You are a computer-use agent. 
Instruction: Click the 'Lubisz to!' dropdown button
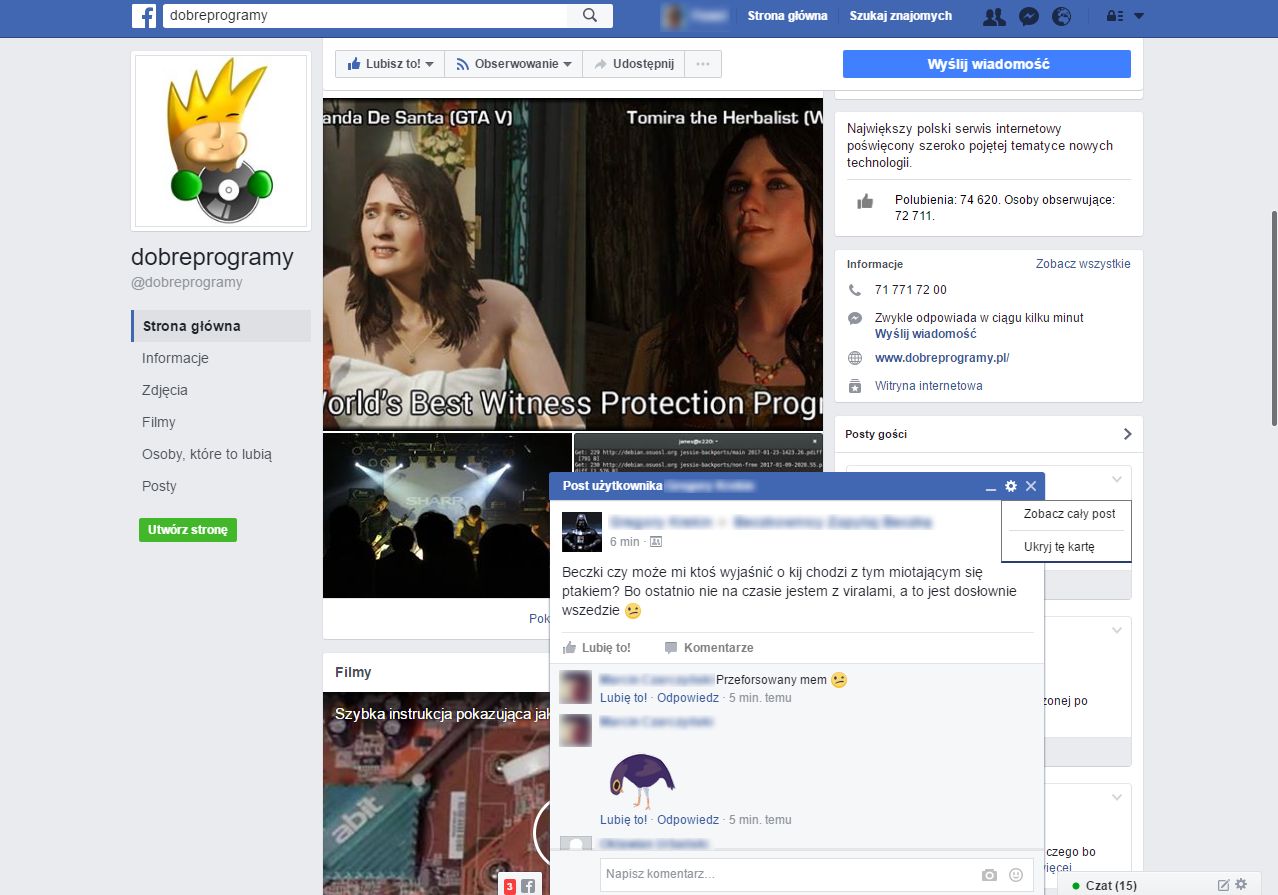coord(390,64)
